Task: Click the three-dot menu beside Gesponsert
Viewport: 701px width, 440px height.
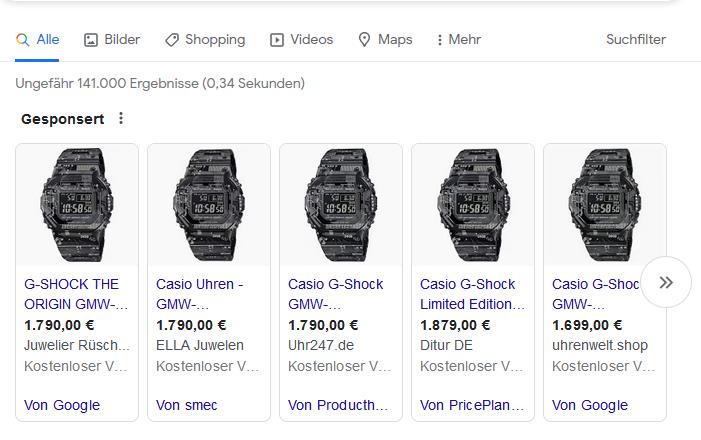Action: (x=121, y=119)
